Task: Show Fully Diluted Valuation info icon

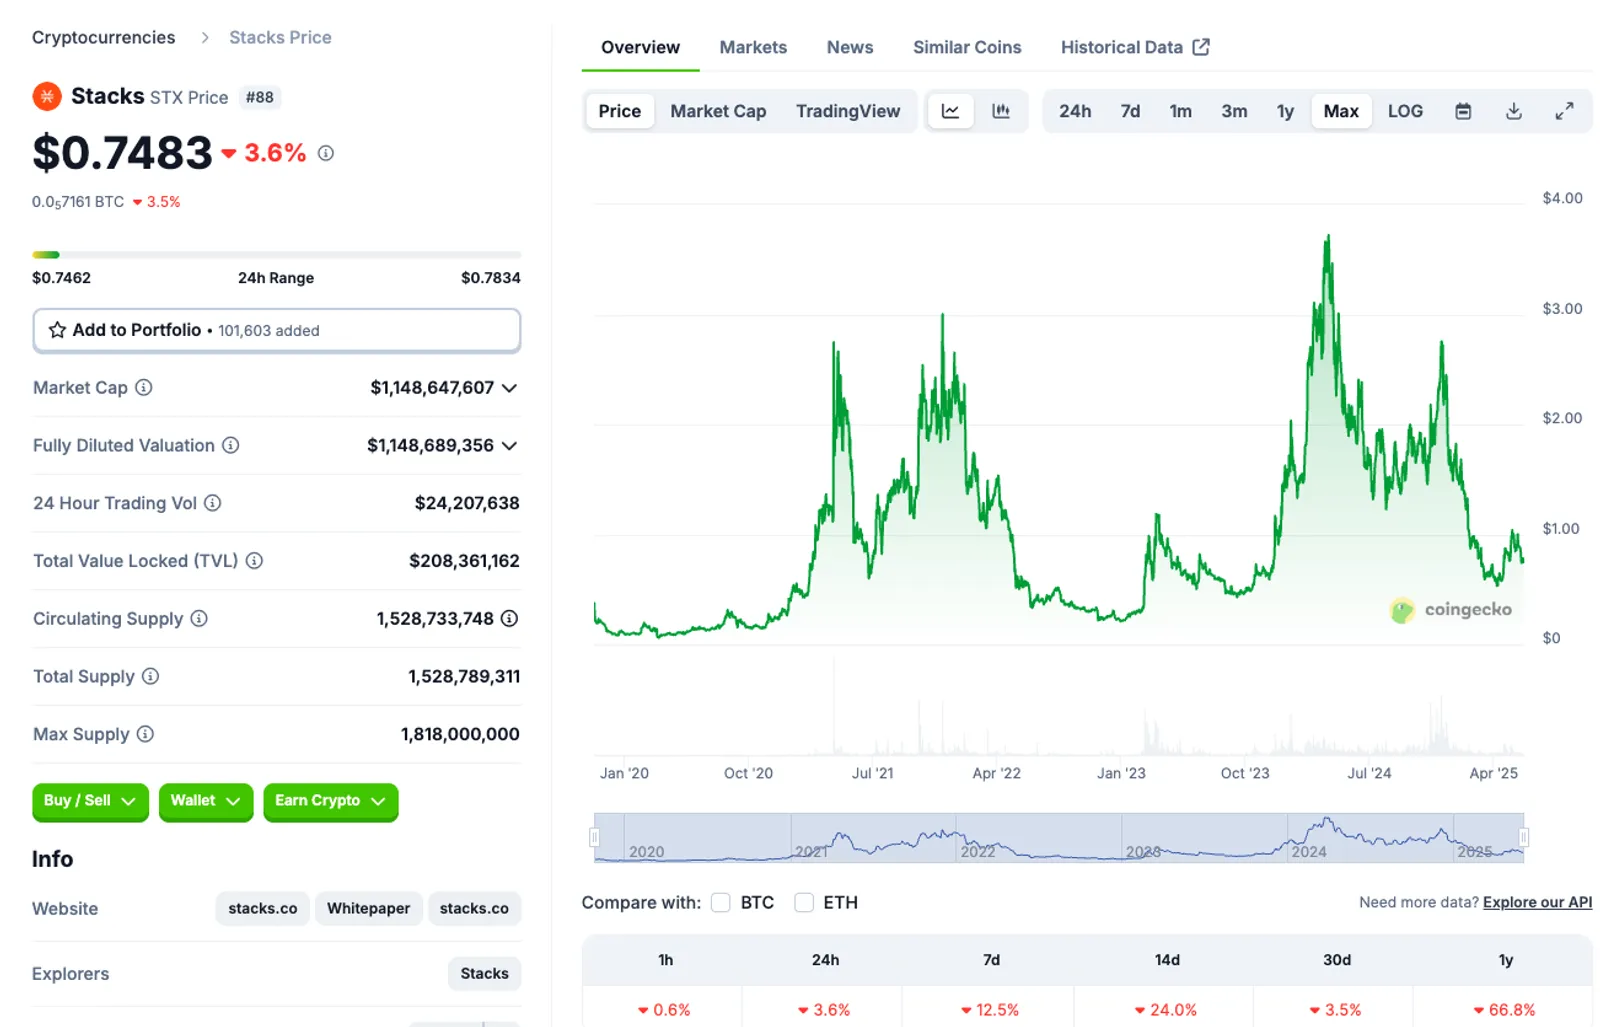Action: point(231,445)
